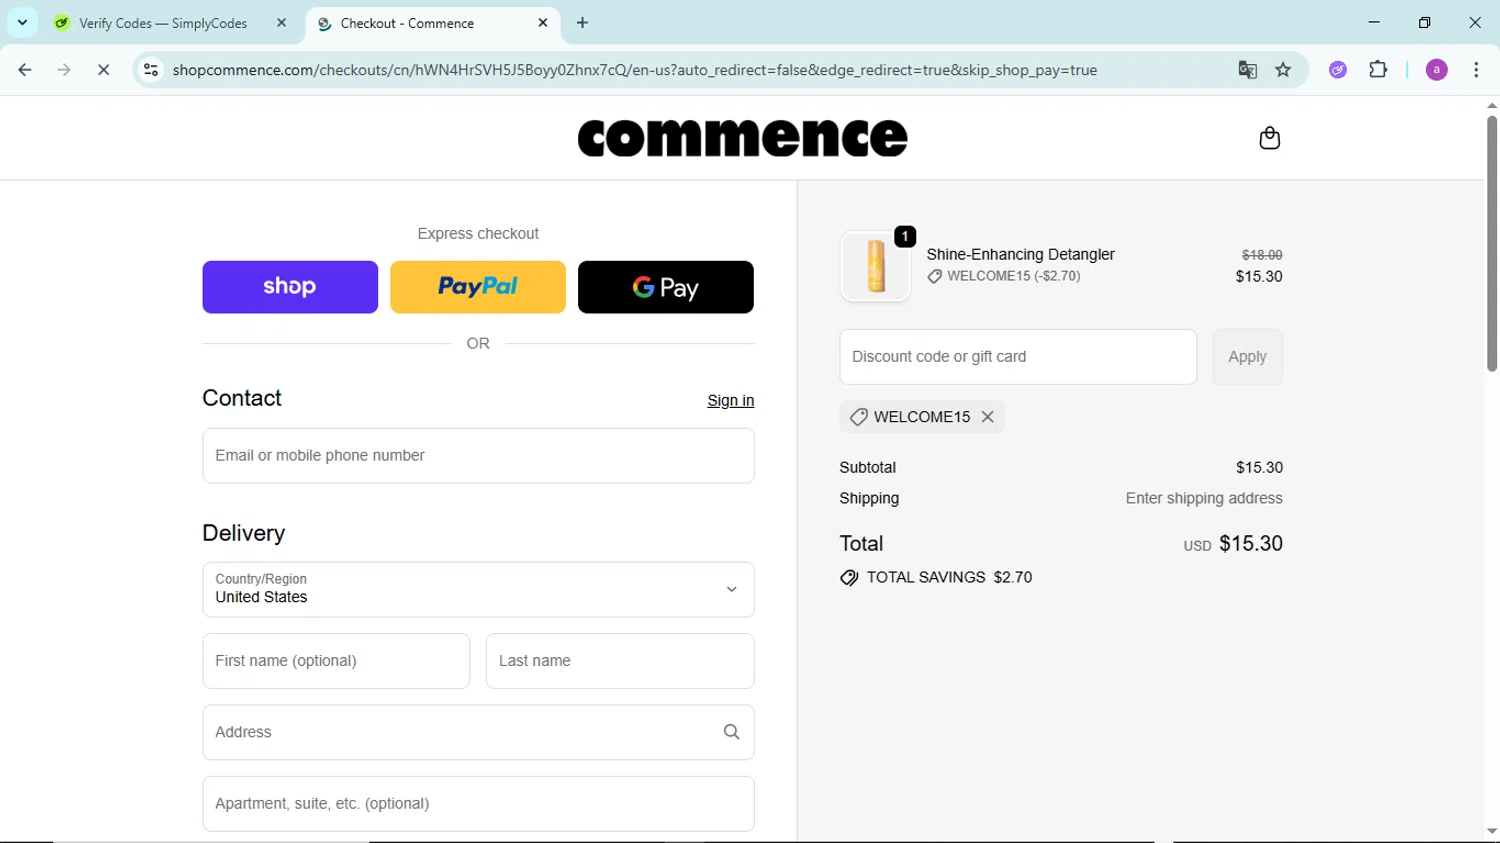Screen dimensions: 1500x843
Task: Open the Chrome profile avatar
Action: point(1436,70)
